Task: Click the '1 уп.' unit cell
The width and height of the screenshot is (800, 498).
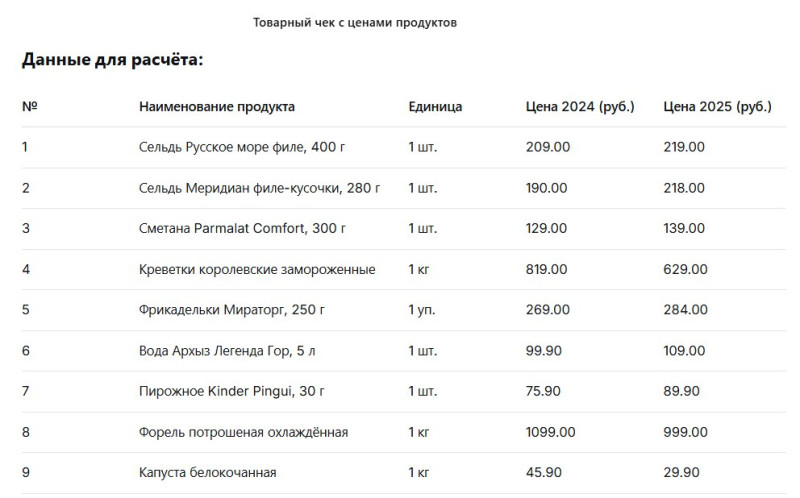Action: pos(421,310)
